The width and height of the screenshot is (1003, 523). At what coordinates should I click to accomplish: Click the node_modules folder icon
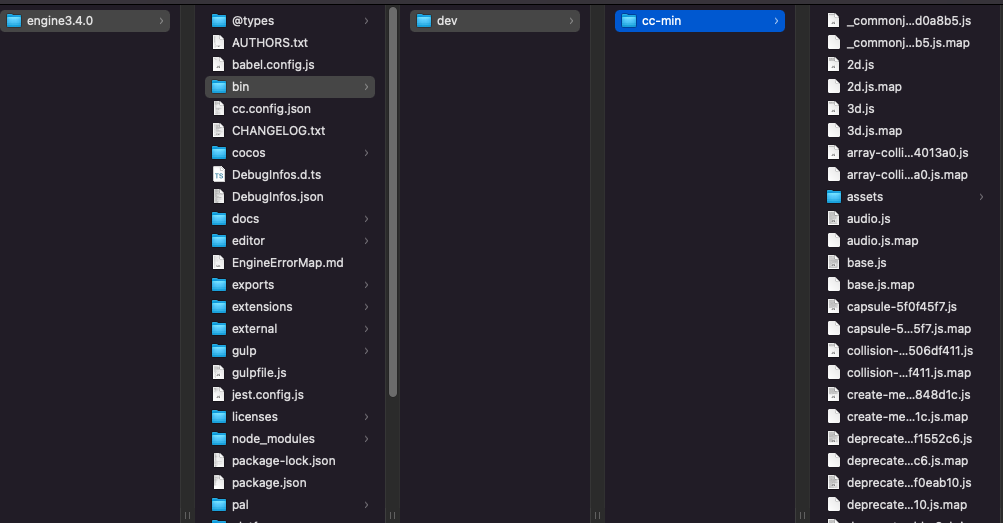(219, 438)
